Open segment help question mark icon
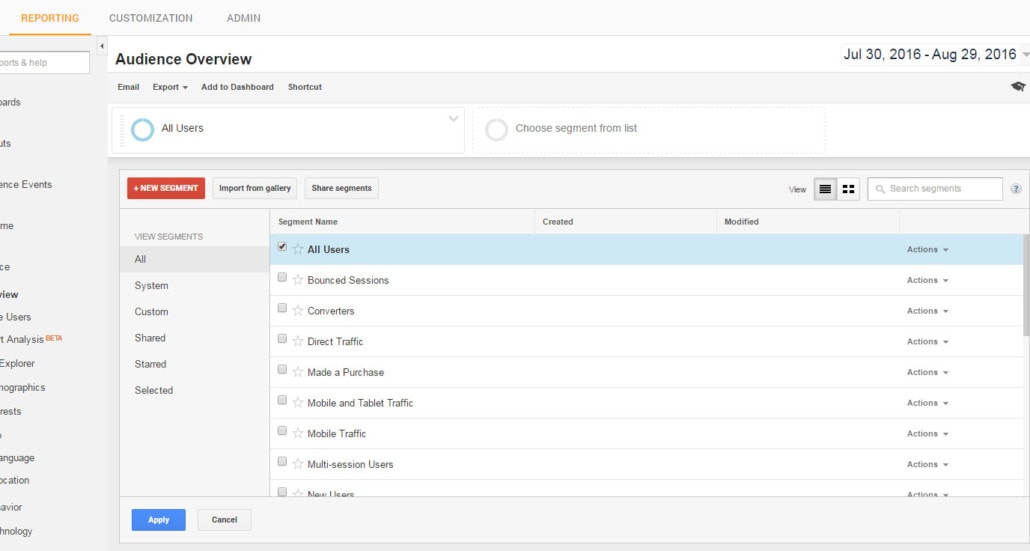Screen dimensions: 1030x551 (1016, 189)
